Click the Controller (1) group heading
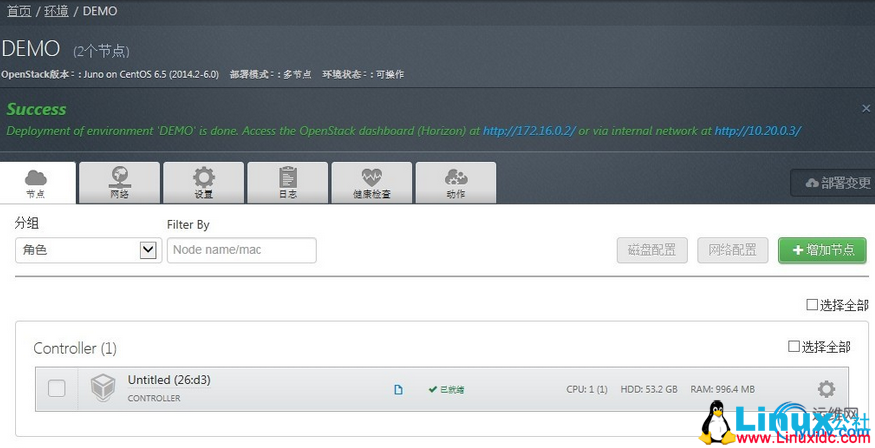This screenshot has width=875, height=448. coord(75,349)
